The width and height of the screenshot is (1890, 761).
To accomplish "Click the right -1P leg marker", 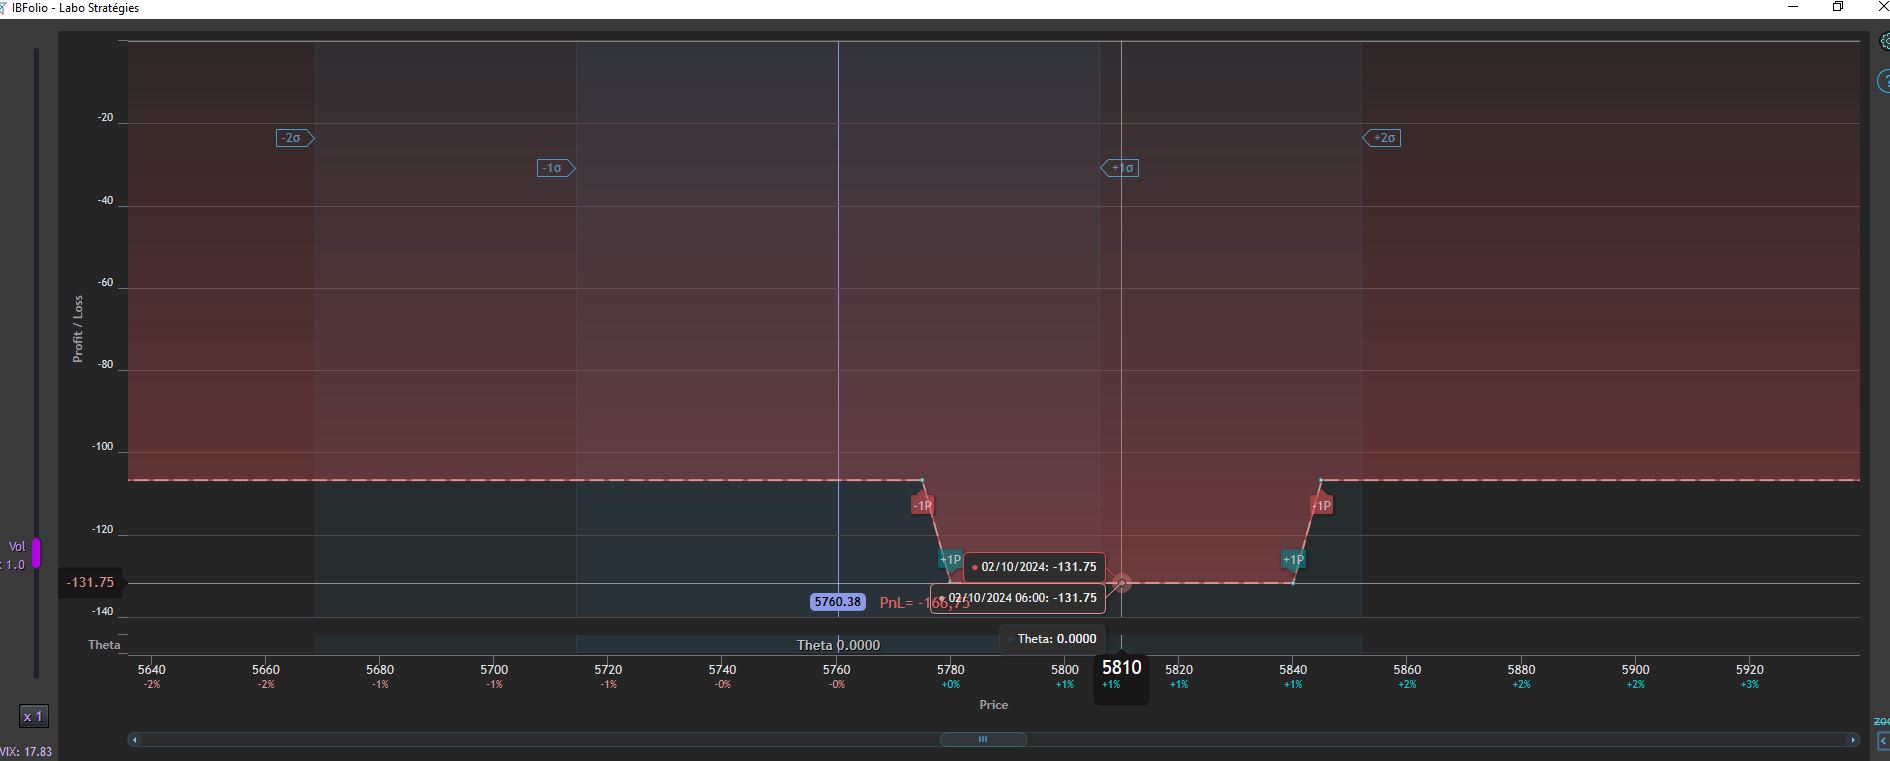I will pyautogui.click(x=1321, y=505).
